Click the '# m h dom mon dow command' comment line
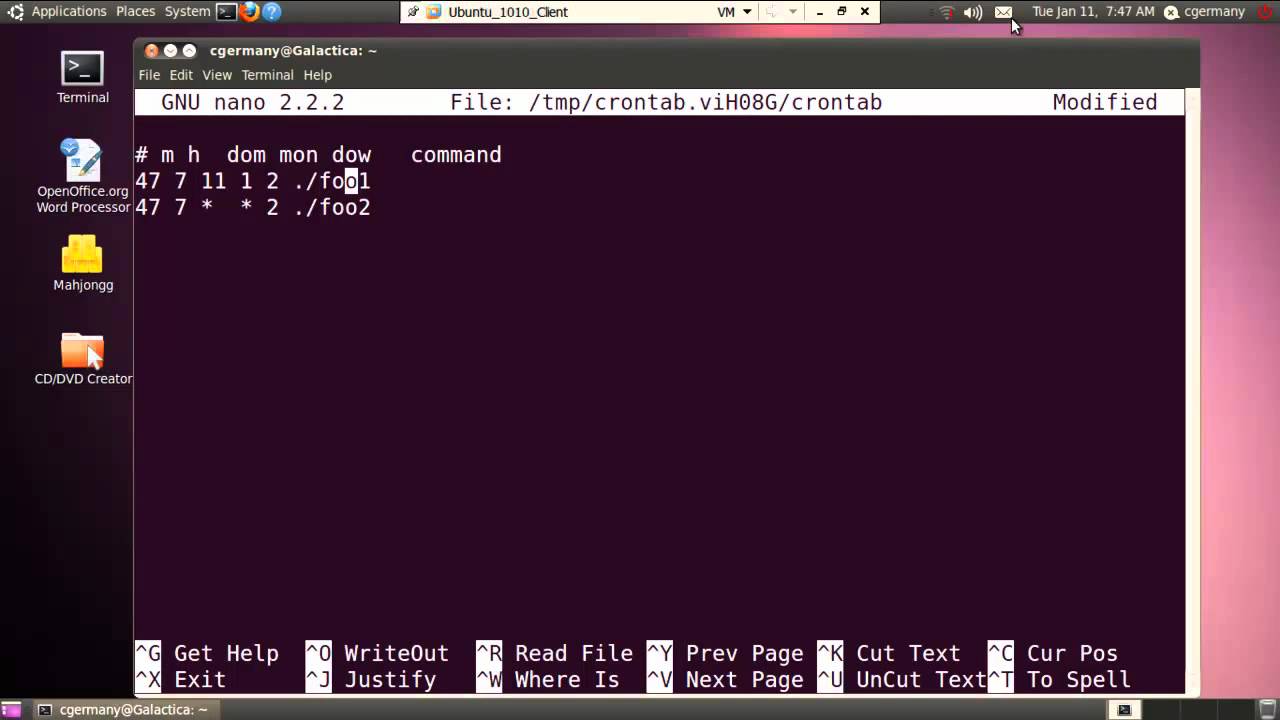Screen dimensions: 1280x720 click(318, 155)
